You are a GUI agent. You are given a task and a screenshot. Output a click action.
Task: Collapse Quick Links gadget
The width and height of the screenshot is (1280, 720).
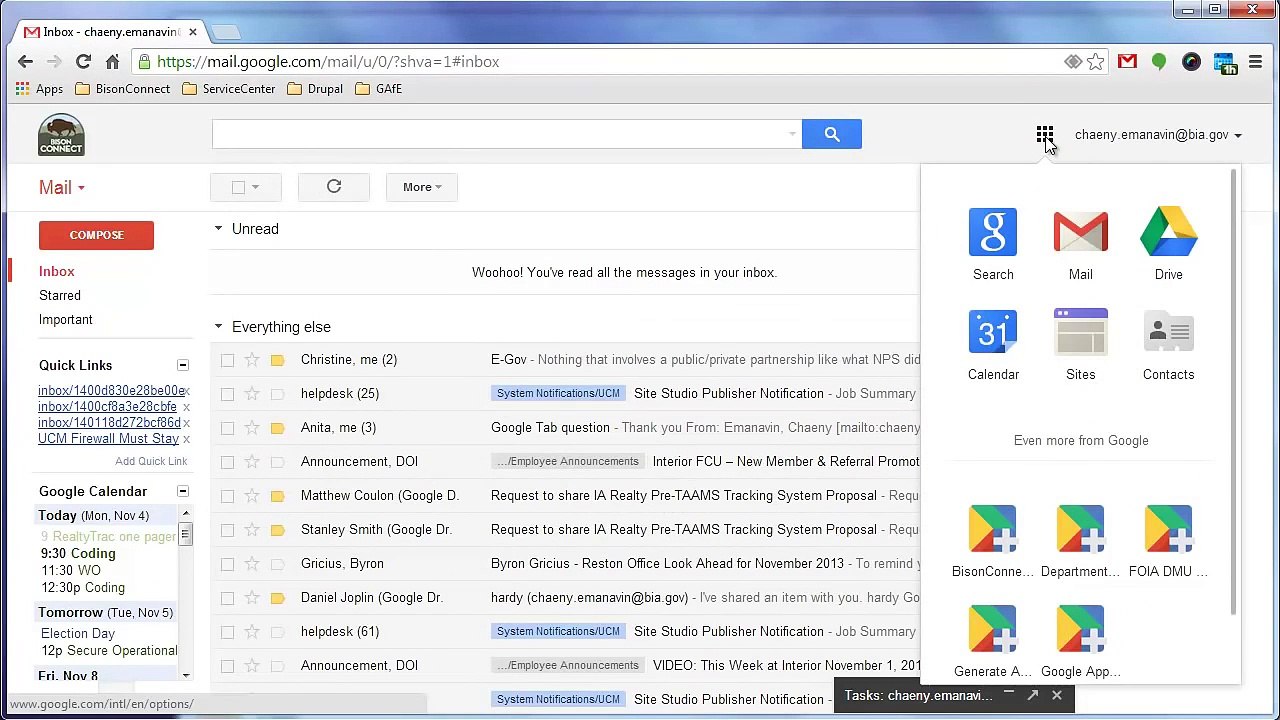(183, 366)
